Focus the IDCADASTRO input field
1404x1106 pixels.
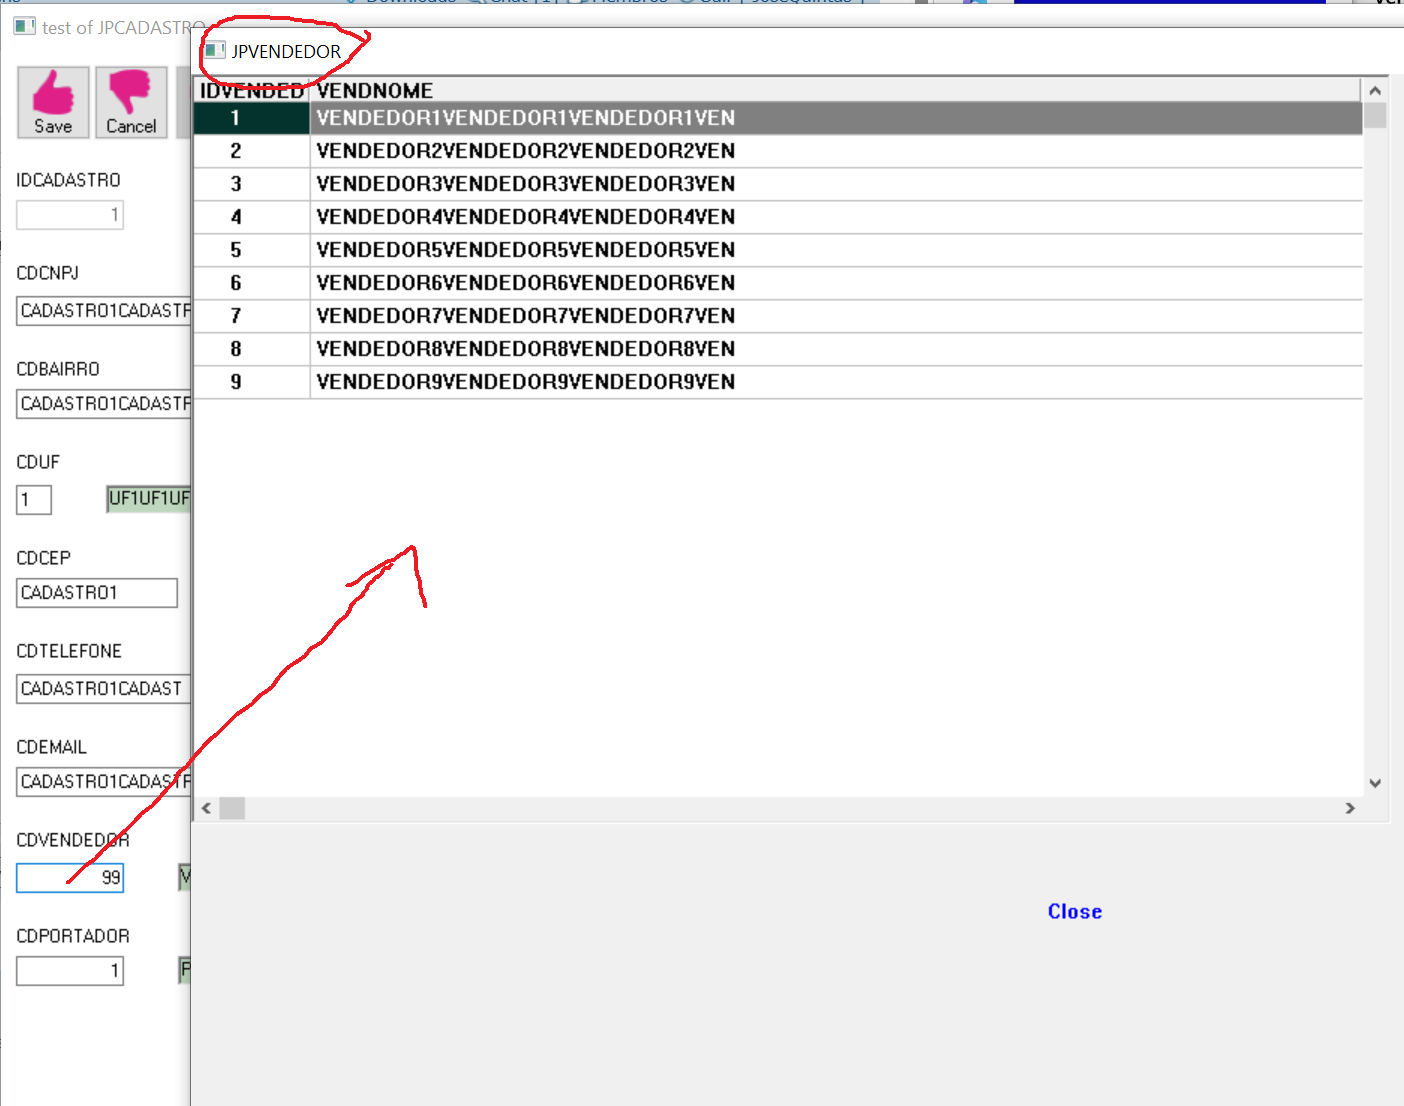point(70,215)
